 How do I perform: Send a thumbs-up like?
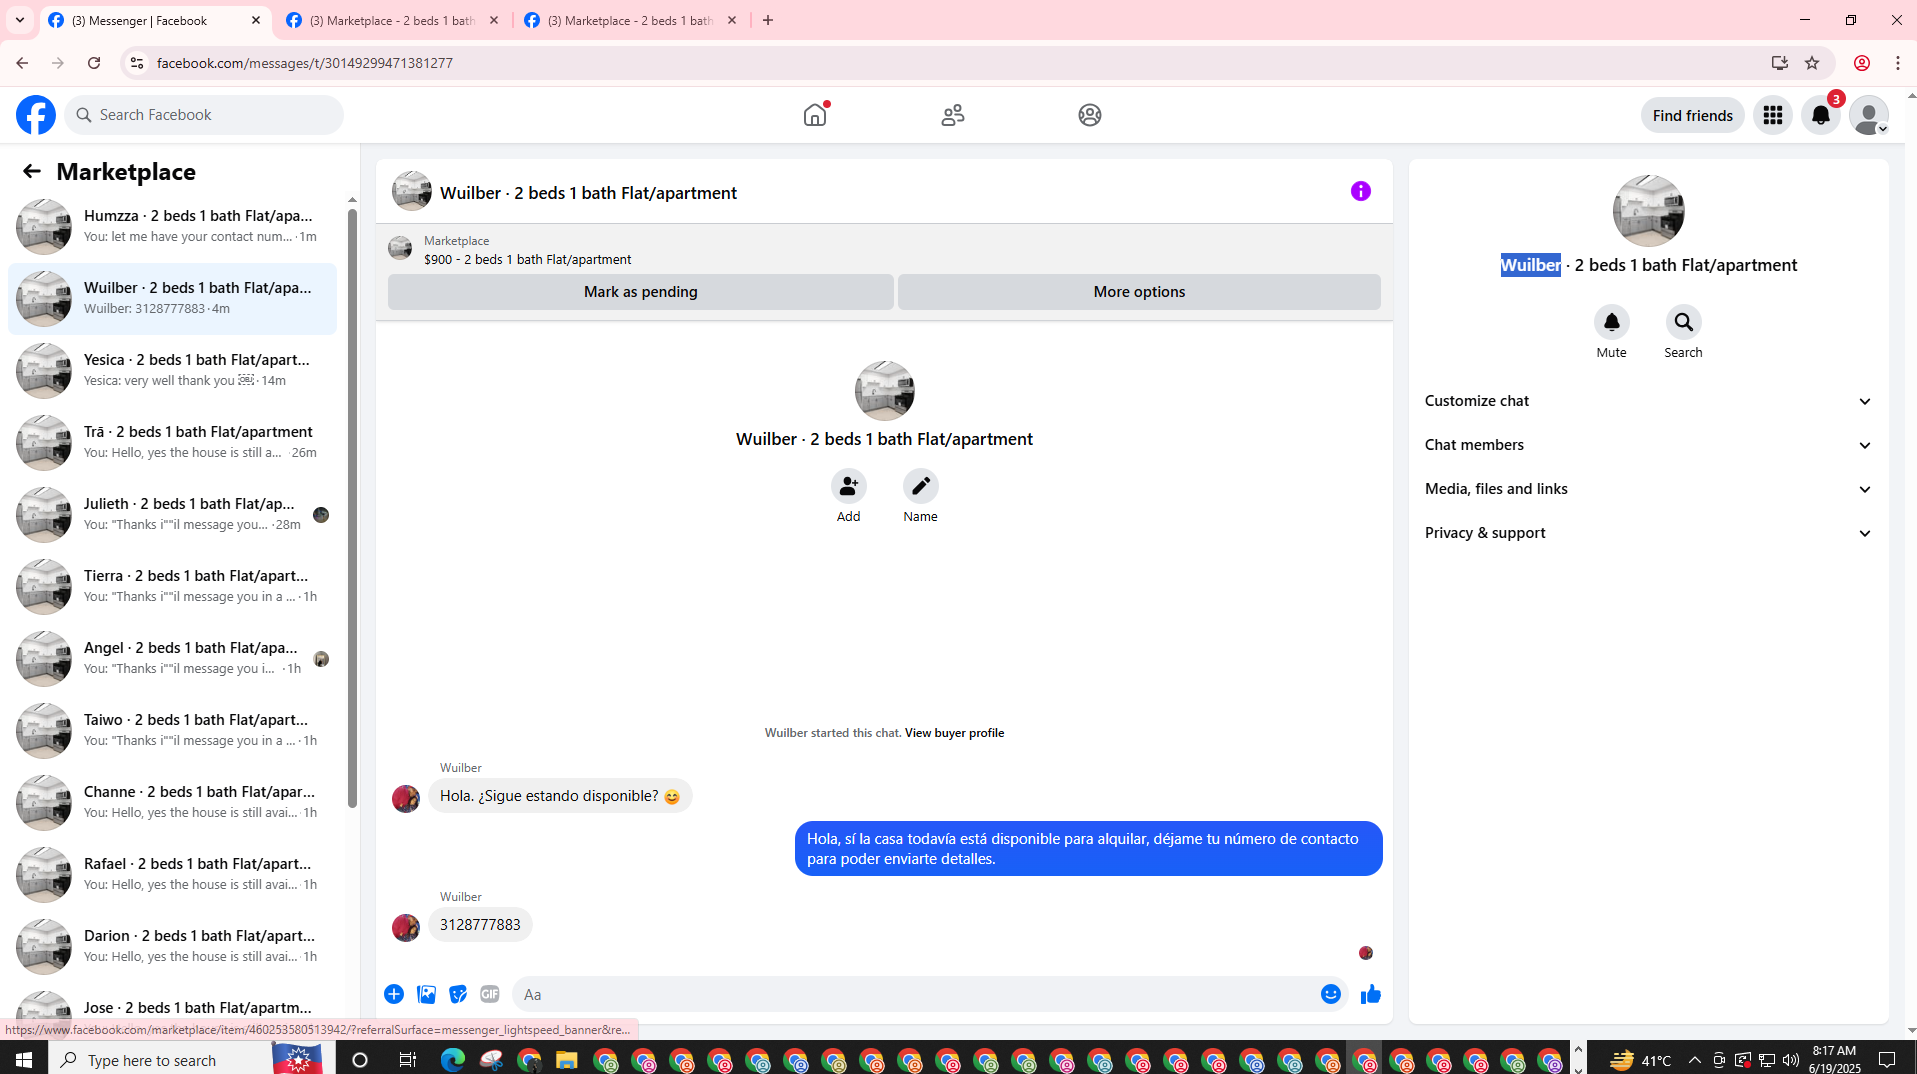click(x=1371, y=994)
